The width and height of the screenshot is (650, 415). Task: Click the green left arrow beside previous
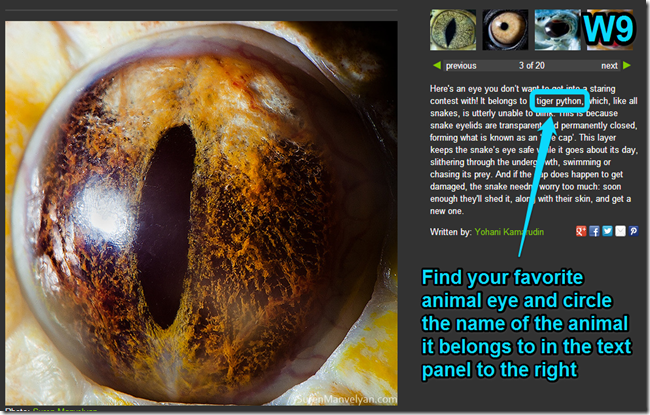point(437,65)
